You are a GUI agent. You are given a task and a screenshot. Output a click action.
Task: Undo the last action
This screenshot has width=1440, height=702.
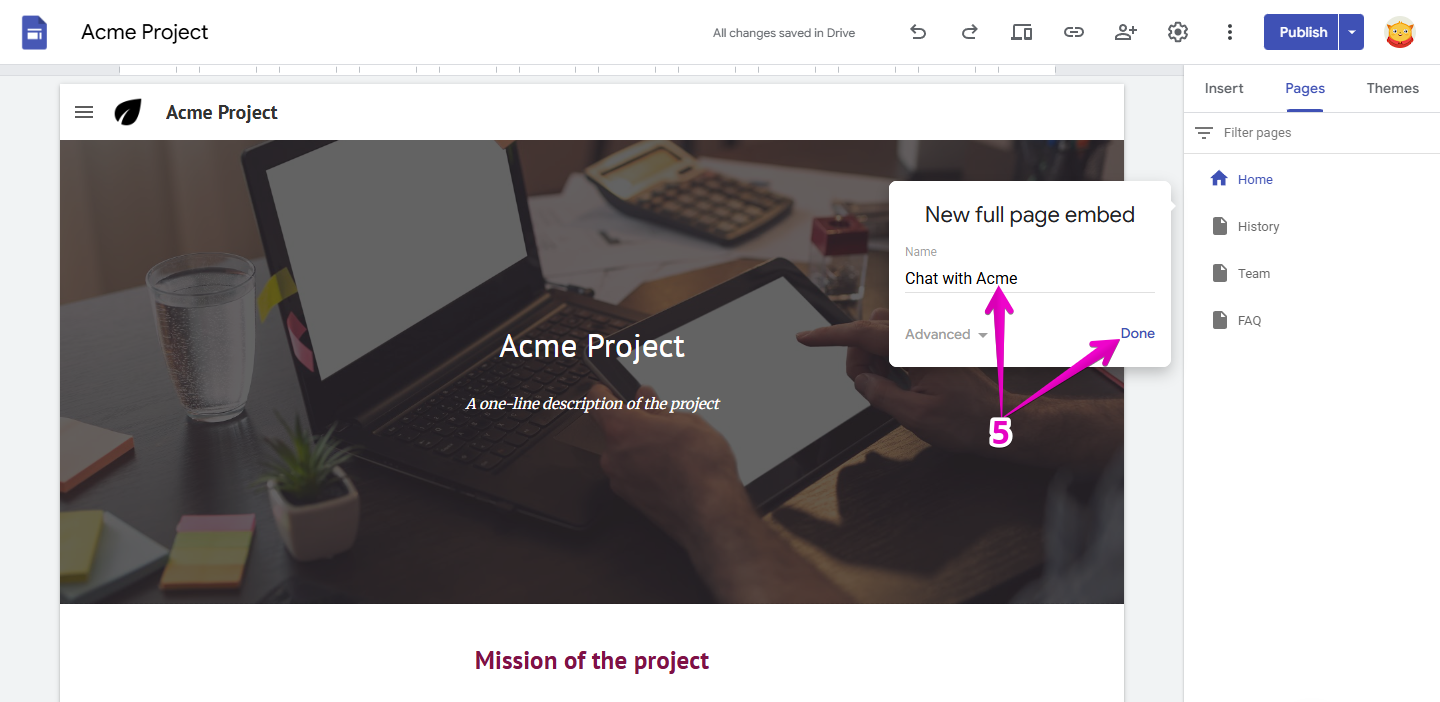click(918, 32)
